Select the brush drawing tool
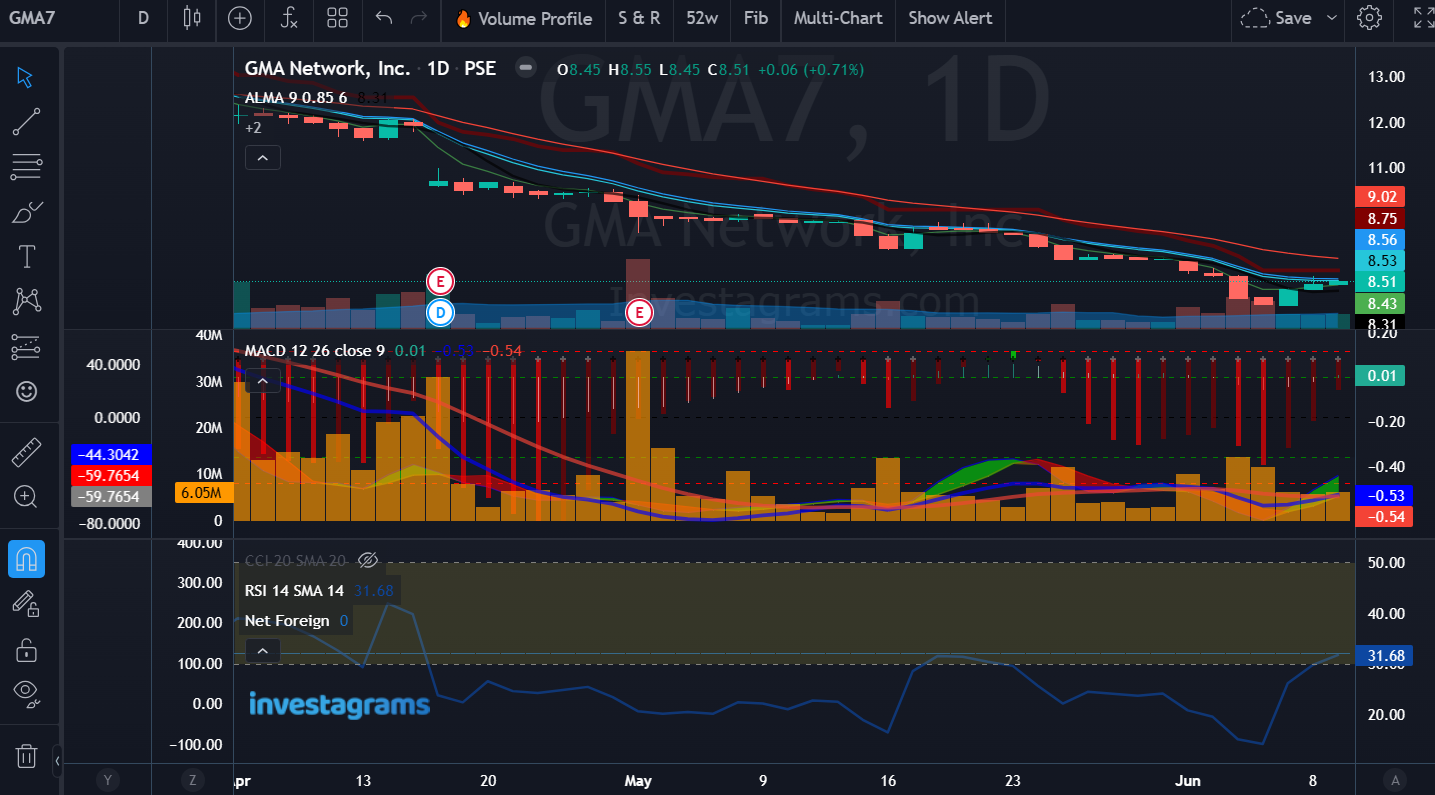Viewport: 1435px width, 795px height. coord(26,212)
